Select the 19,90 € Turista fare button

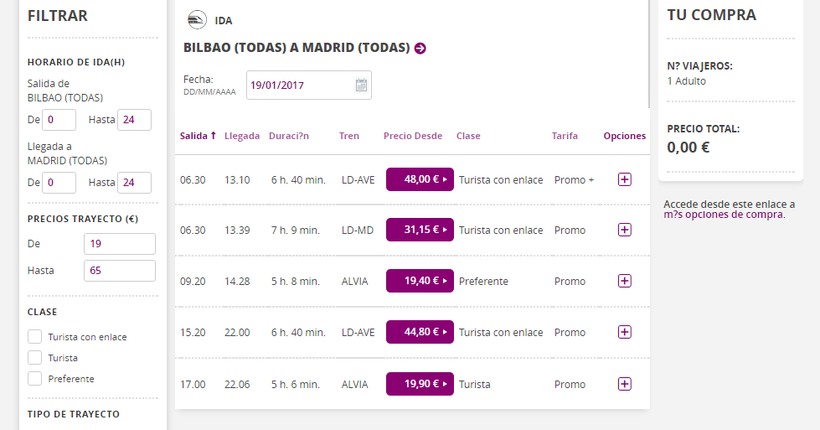(x=419, y=383)
